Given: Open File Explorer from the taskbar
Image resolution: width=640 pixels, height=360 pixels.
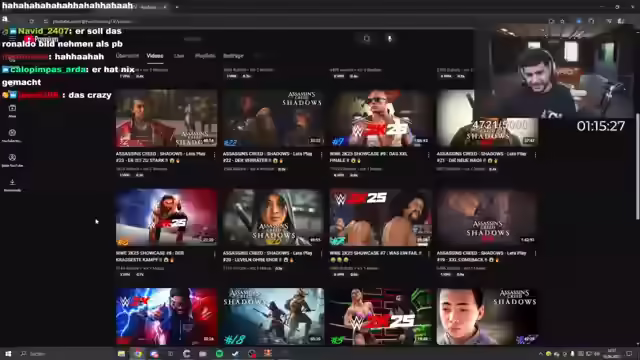Looking at the screenshot, I should point(121,353).
